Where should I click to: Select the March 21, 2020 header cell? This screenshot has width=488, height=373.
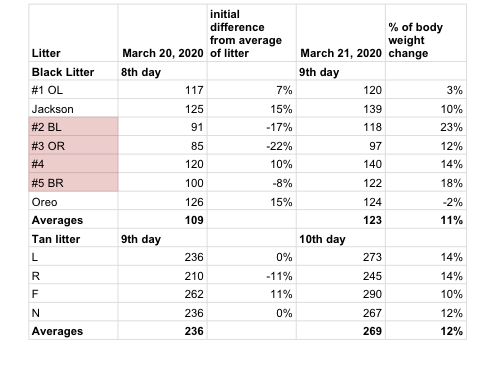[x=341, y=33]
